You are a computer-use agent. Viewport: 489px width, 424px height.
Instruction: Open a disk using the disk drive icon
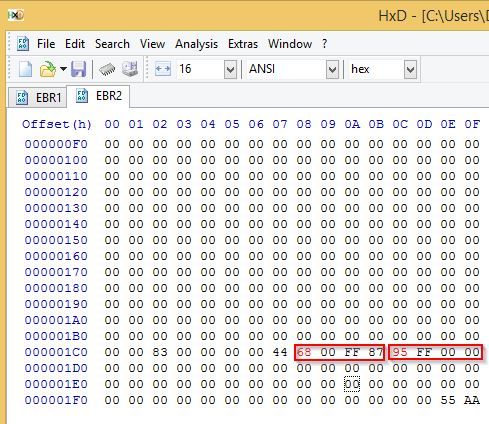click(130, 69)
